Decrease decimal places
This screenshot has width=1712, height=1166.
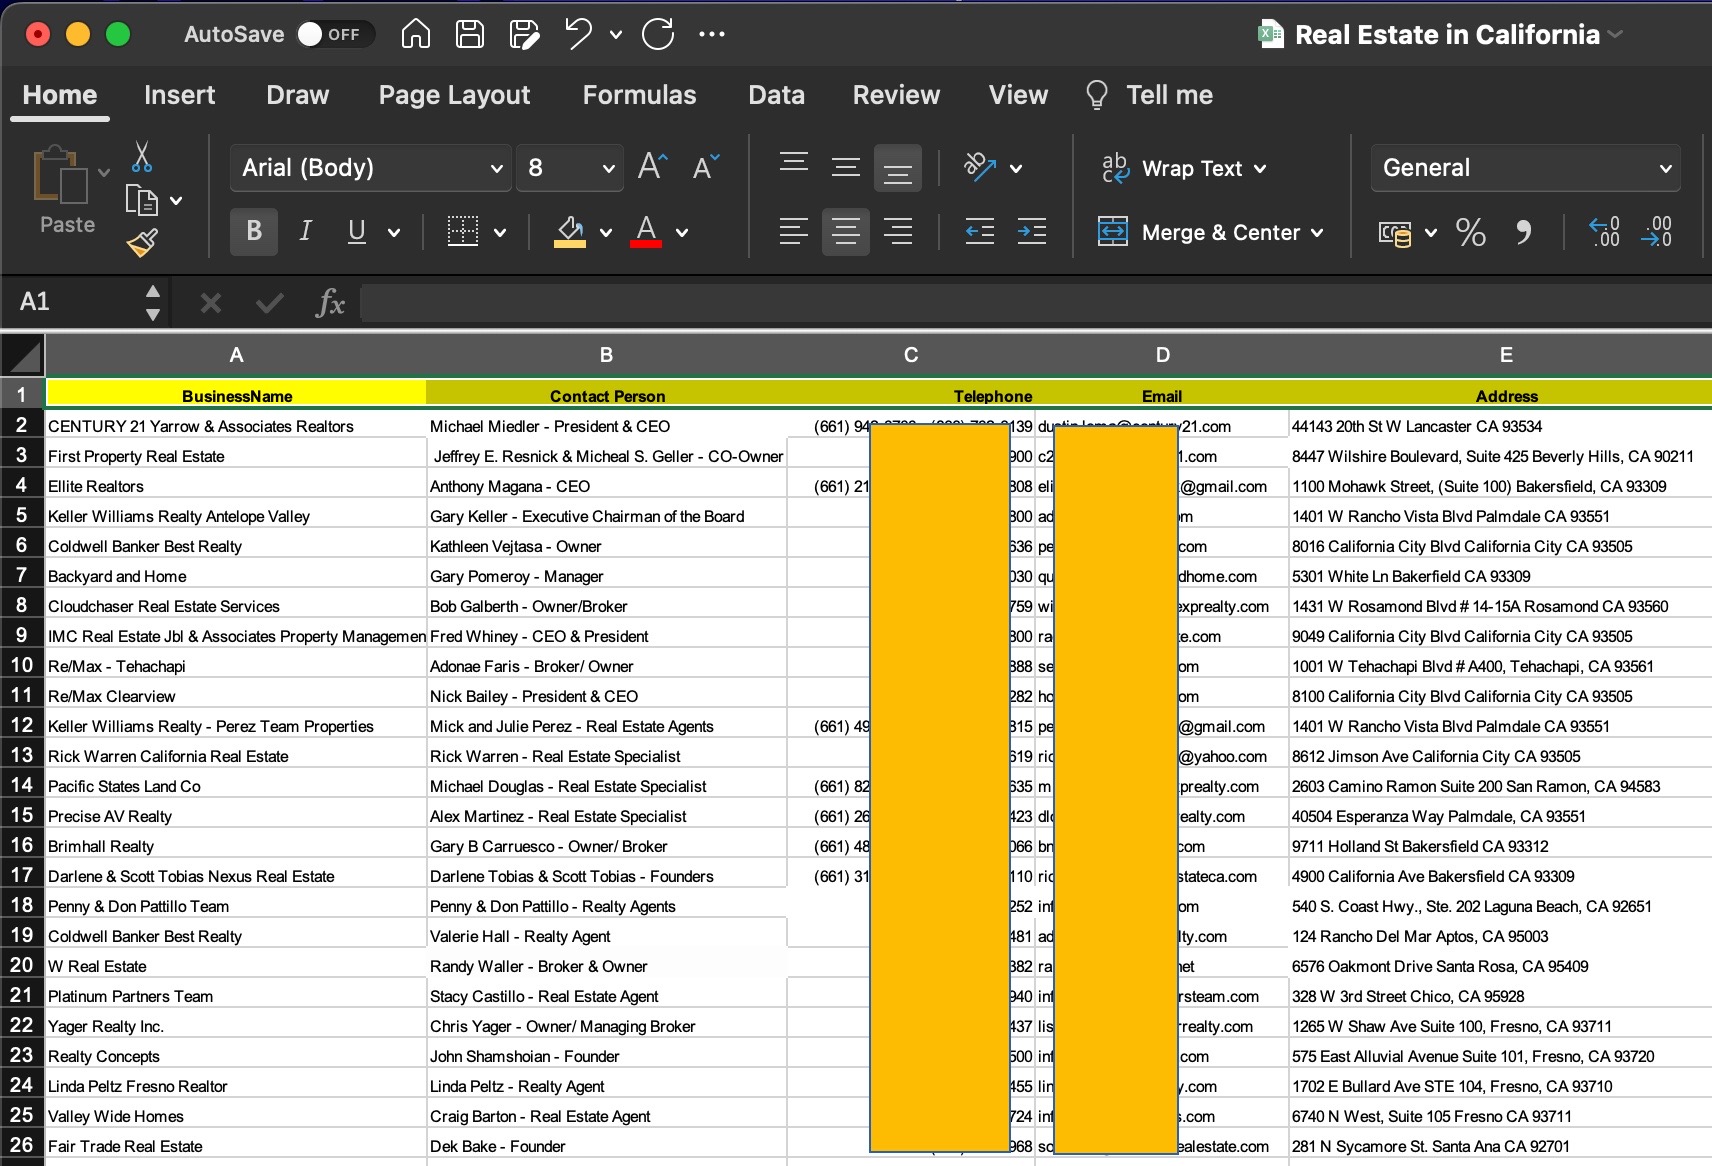point(1656,232)
